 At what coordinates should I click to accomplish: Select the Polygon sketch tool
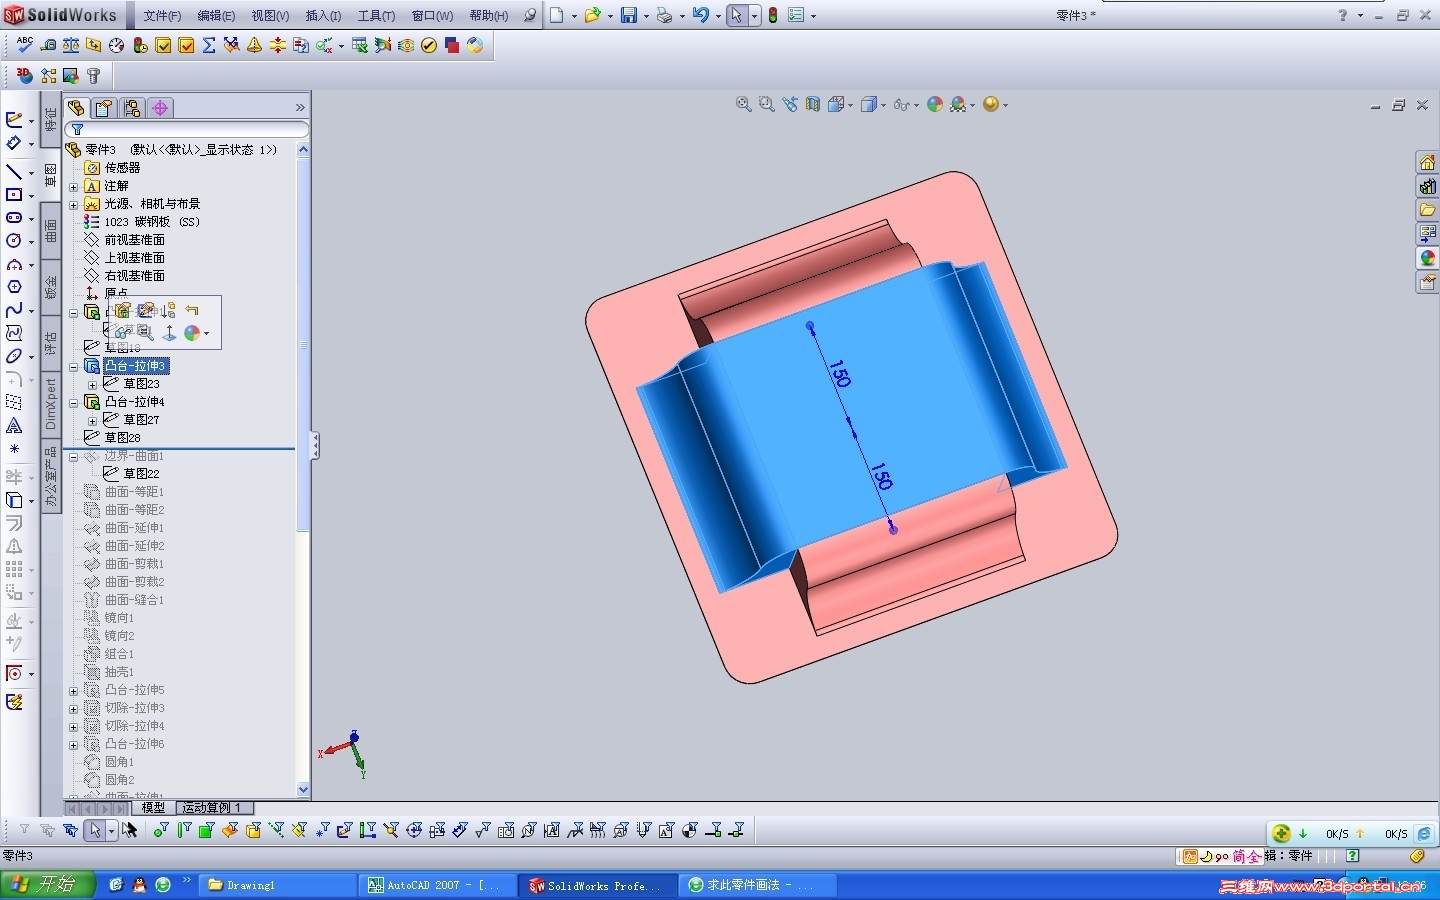[14, 287]
